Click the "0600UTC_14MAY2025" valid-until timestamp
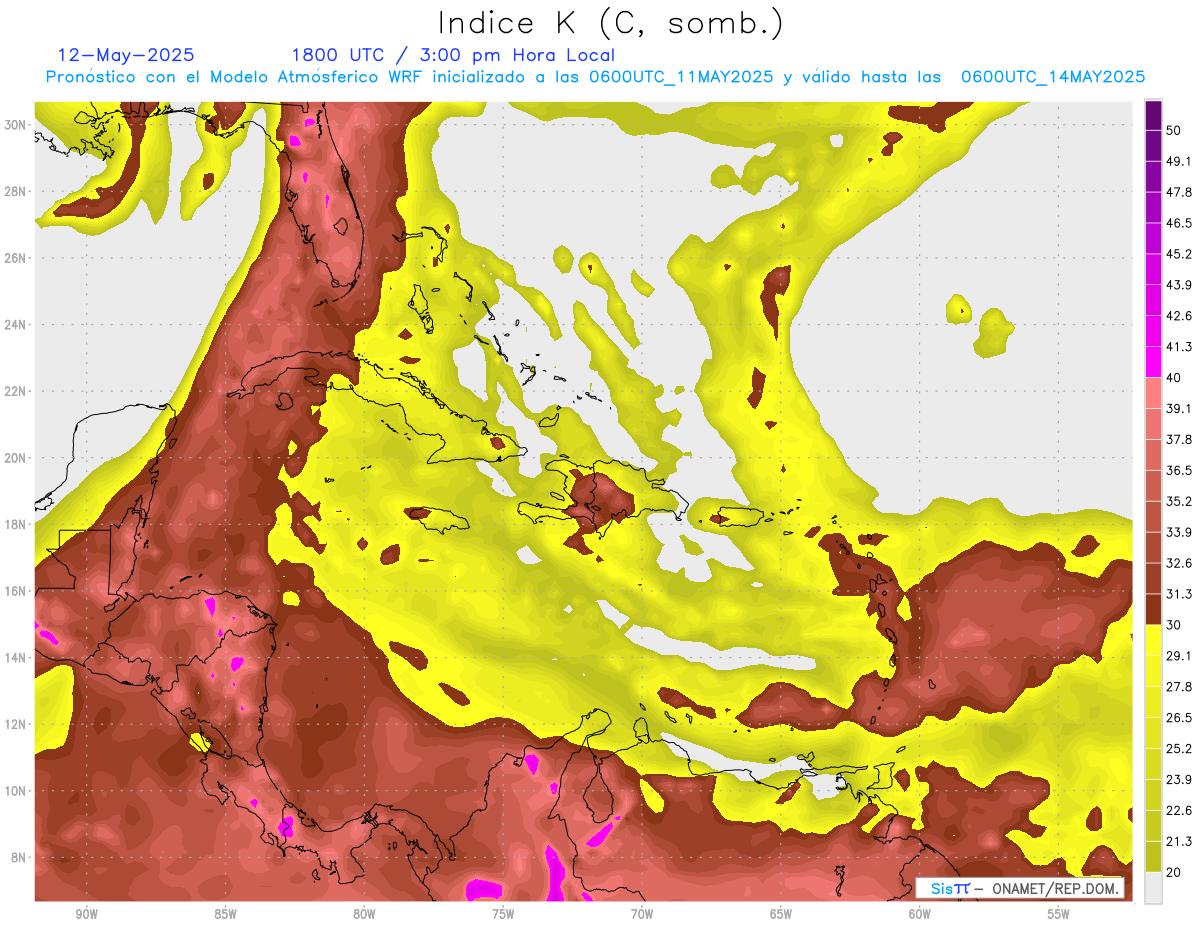Image resolution: width=1200 pixels, height=927 pixels. (1053, 77)
